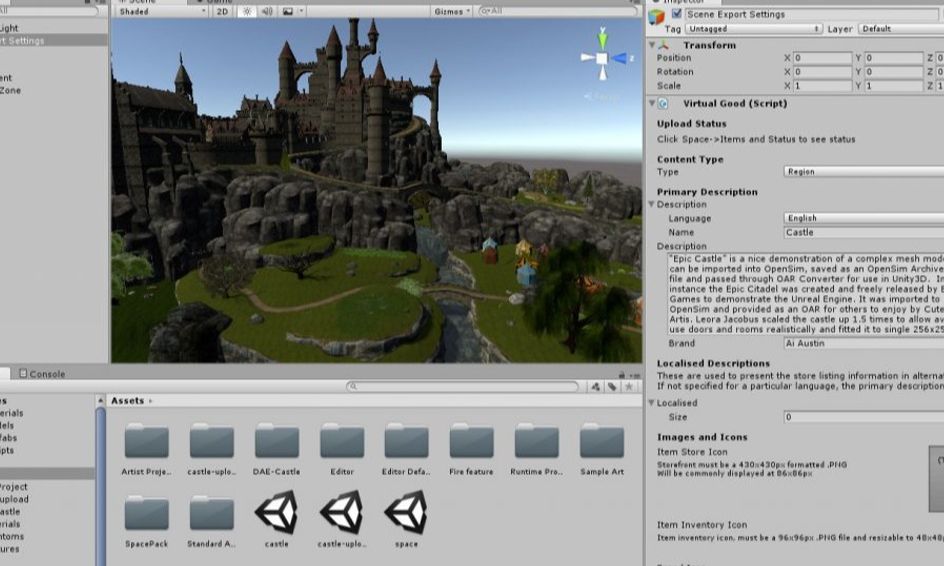Select the Editor folder

point(341,449)
